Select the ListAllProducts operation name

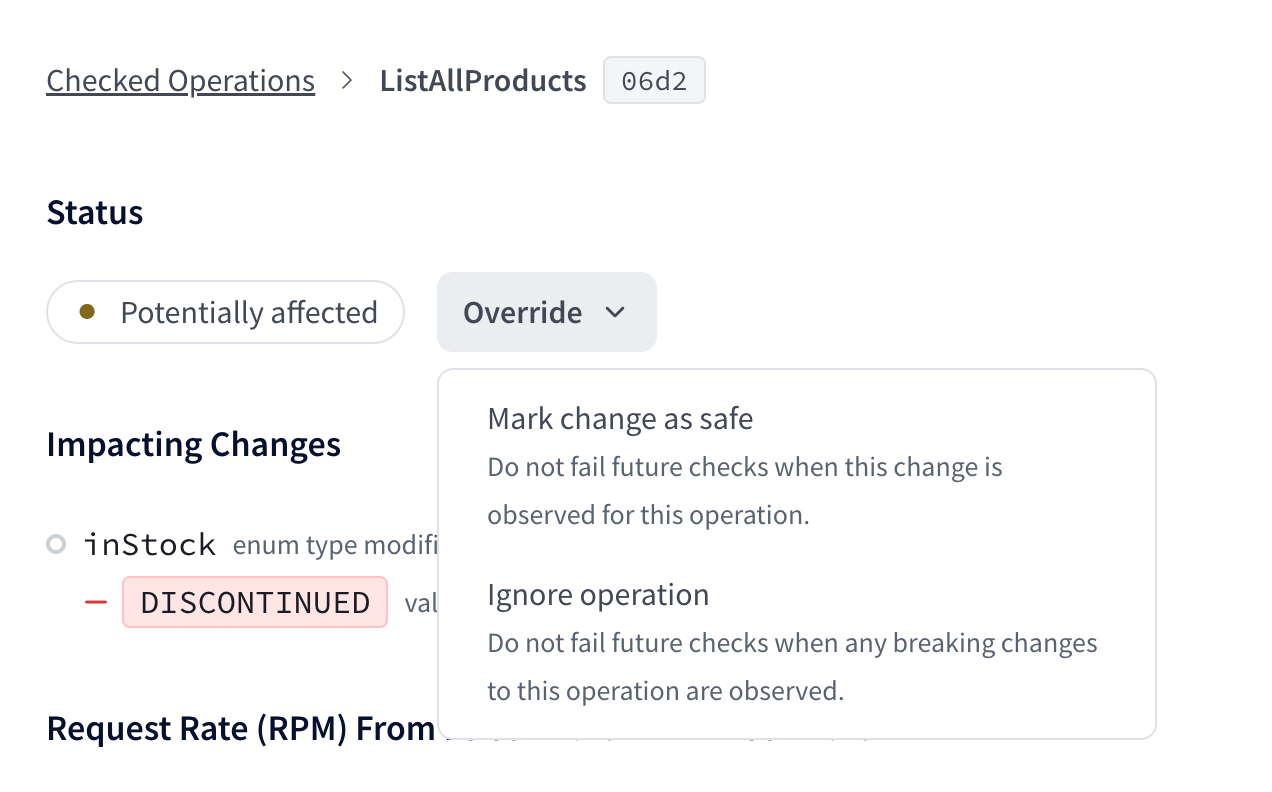(x=483, y=80)
